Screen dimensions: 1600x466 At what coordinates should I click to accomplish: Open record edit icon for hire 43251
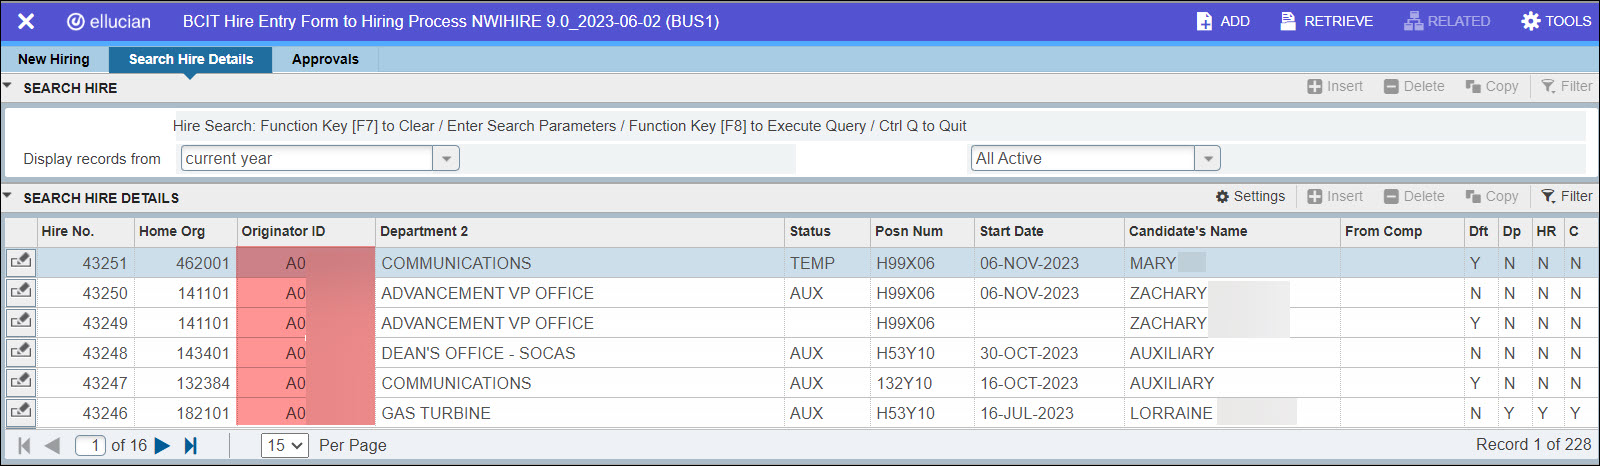[x=20, y=262]
